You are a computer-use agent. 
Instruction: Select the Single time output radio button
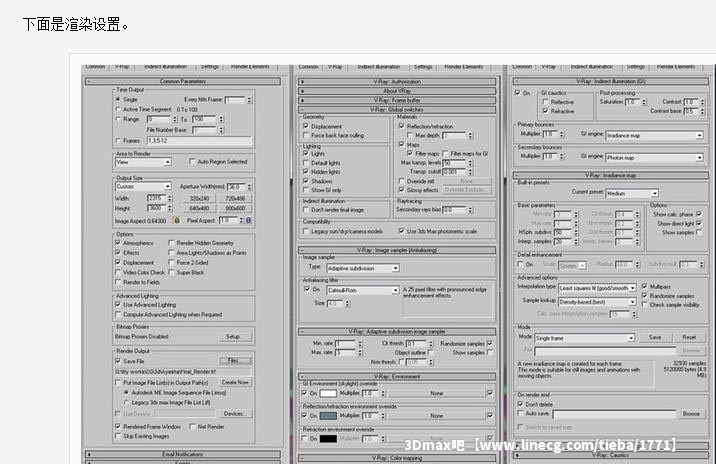click(118, 99)
